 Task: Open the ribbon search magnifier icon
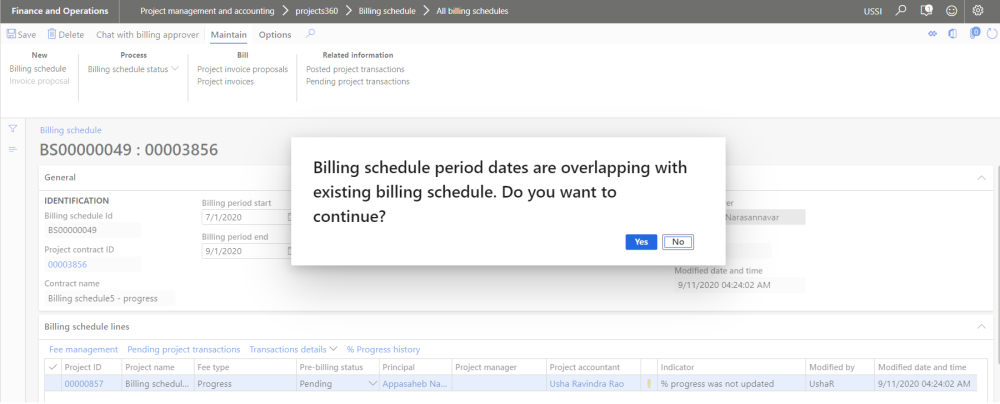[x=310, y=34]
